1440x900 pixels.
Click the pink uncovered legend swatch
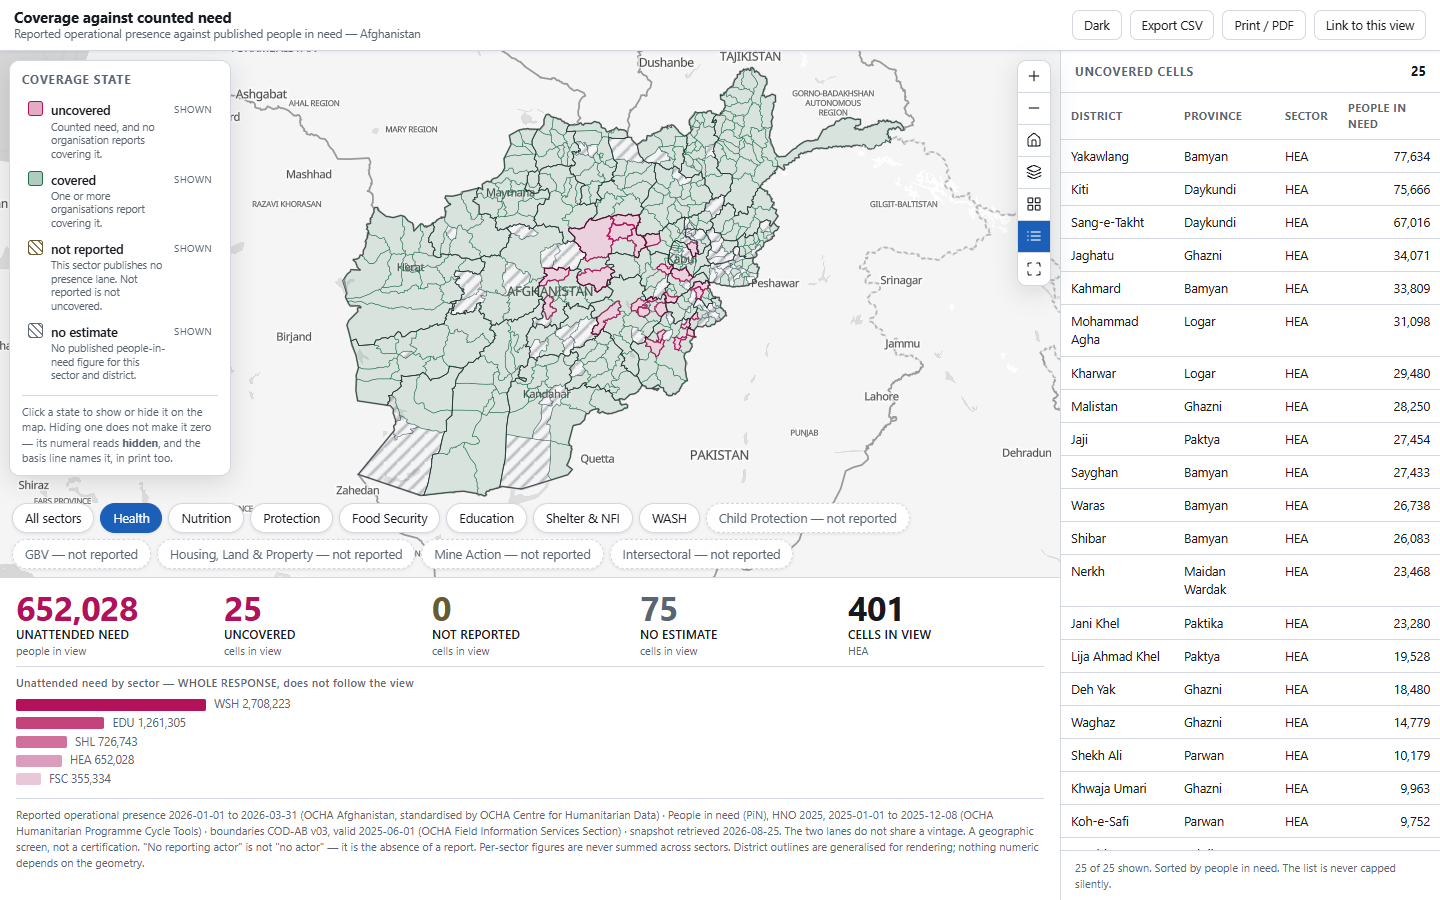click(x=35, y=109)
